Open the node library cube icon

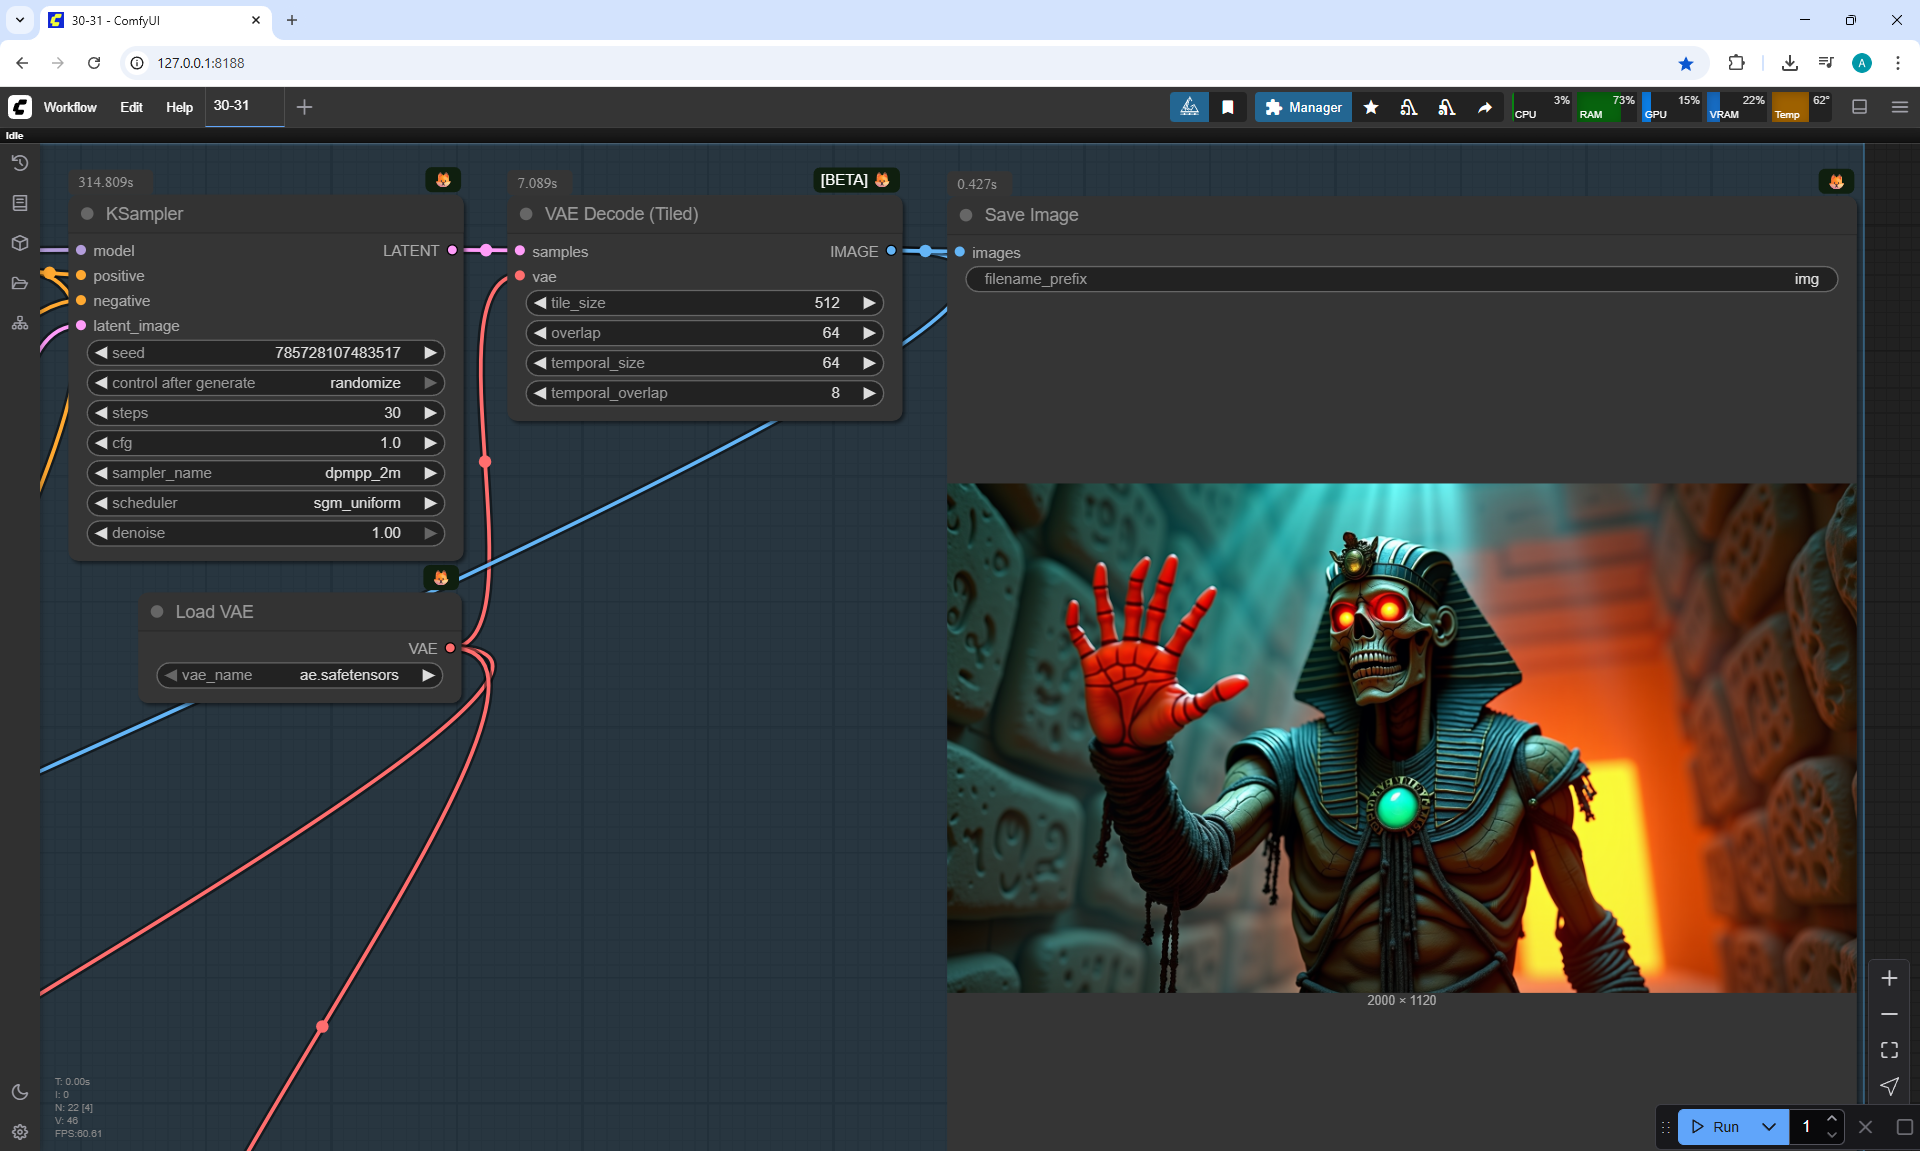[x=20, y=243]
